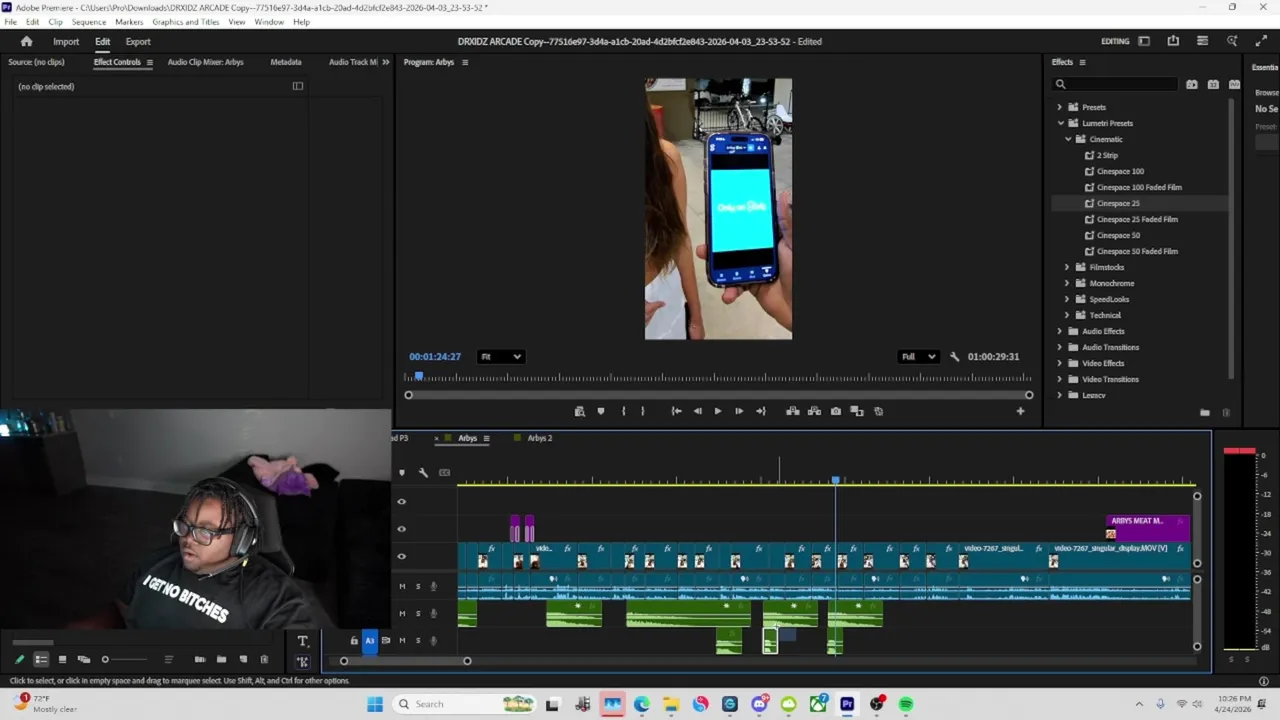Jump to the Out point
Screen dimensions: 1280x720
pos(761,411)
